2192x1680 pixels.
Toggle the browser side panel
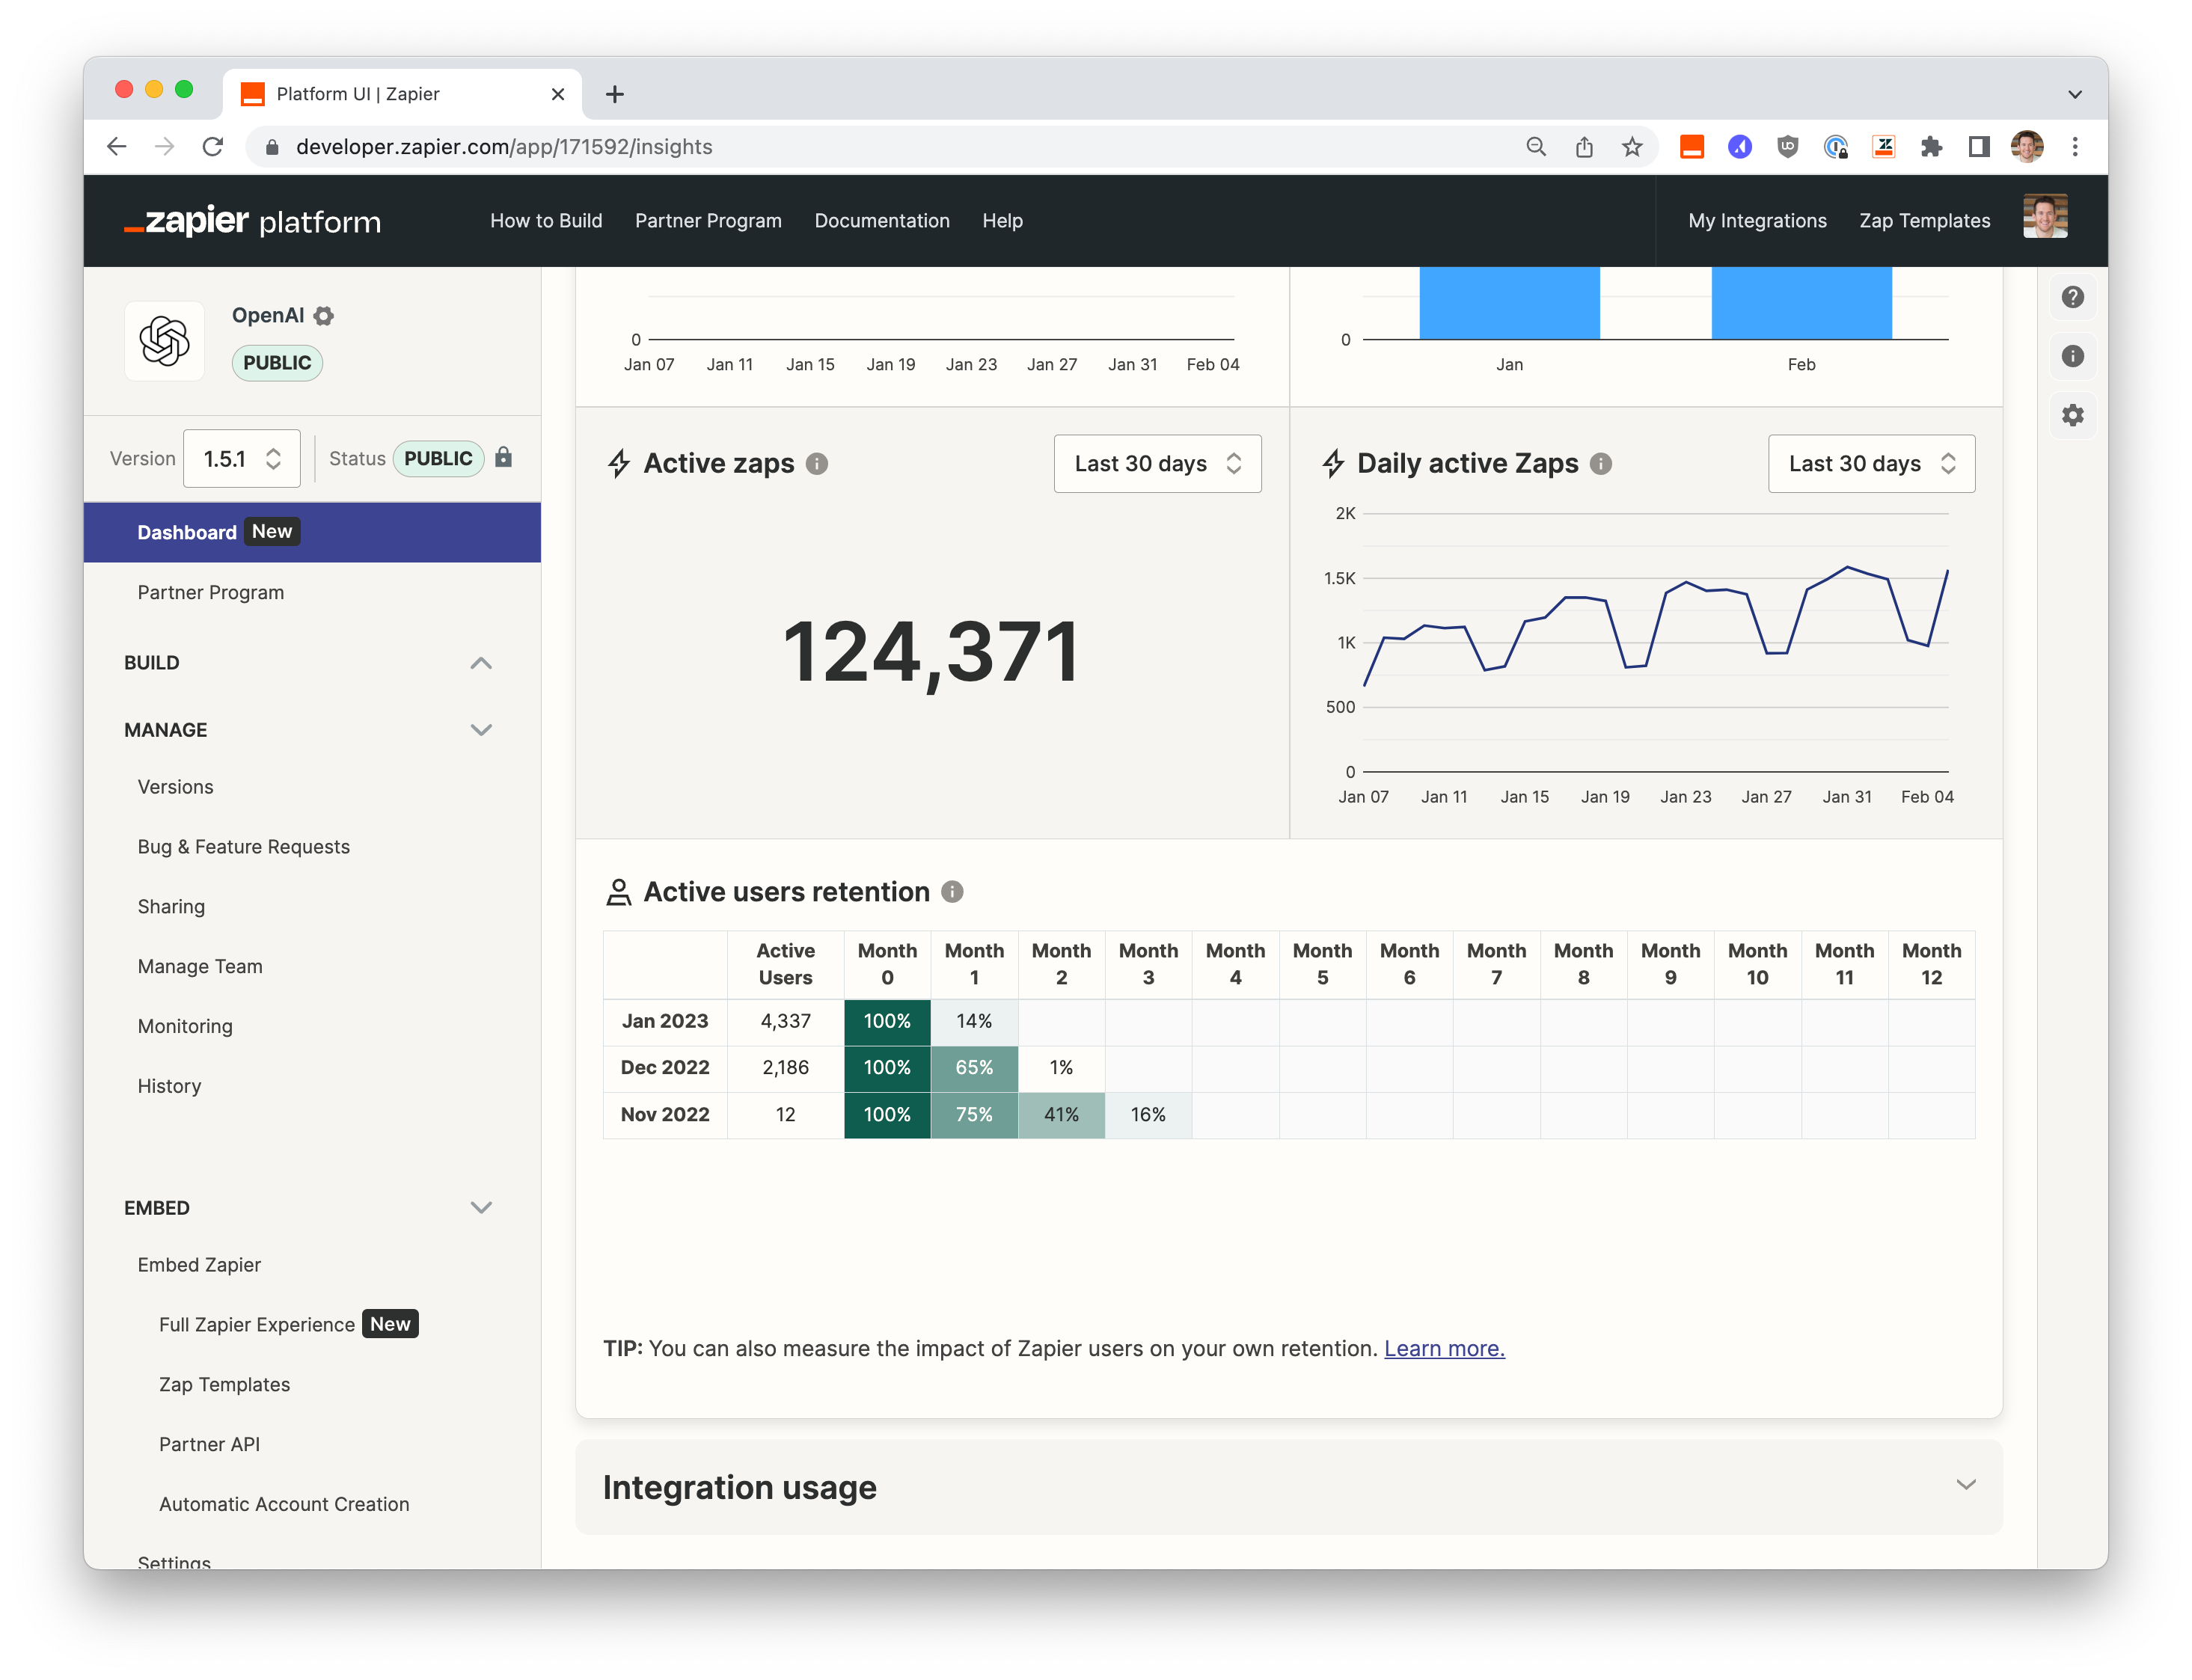1979,147
